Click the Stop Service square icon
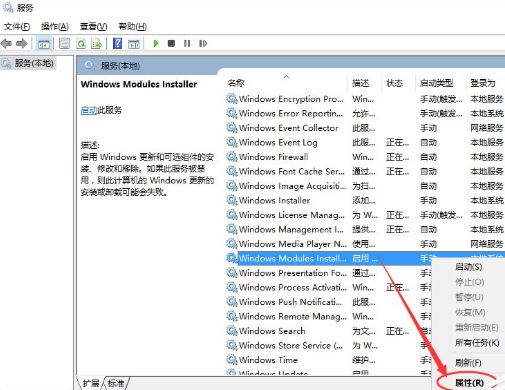The width and height of the screenshot is (505, 390). coord(171,43)
